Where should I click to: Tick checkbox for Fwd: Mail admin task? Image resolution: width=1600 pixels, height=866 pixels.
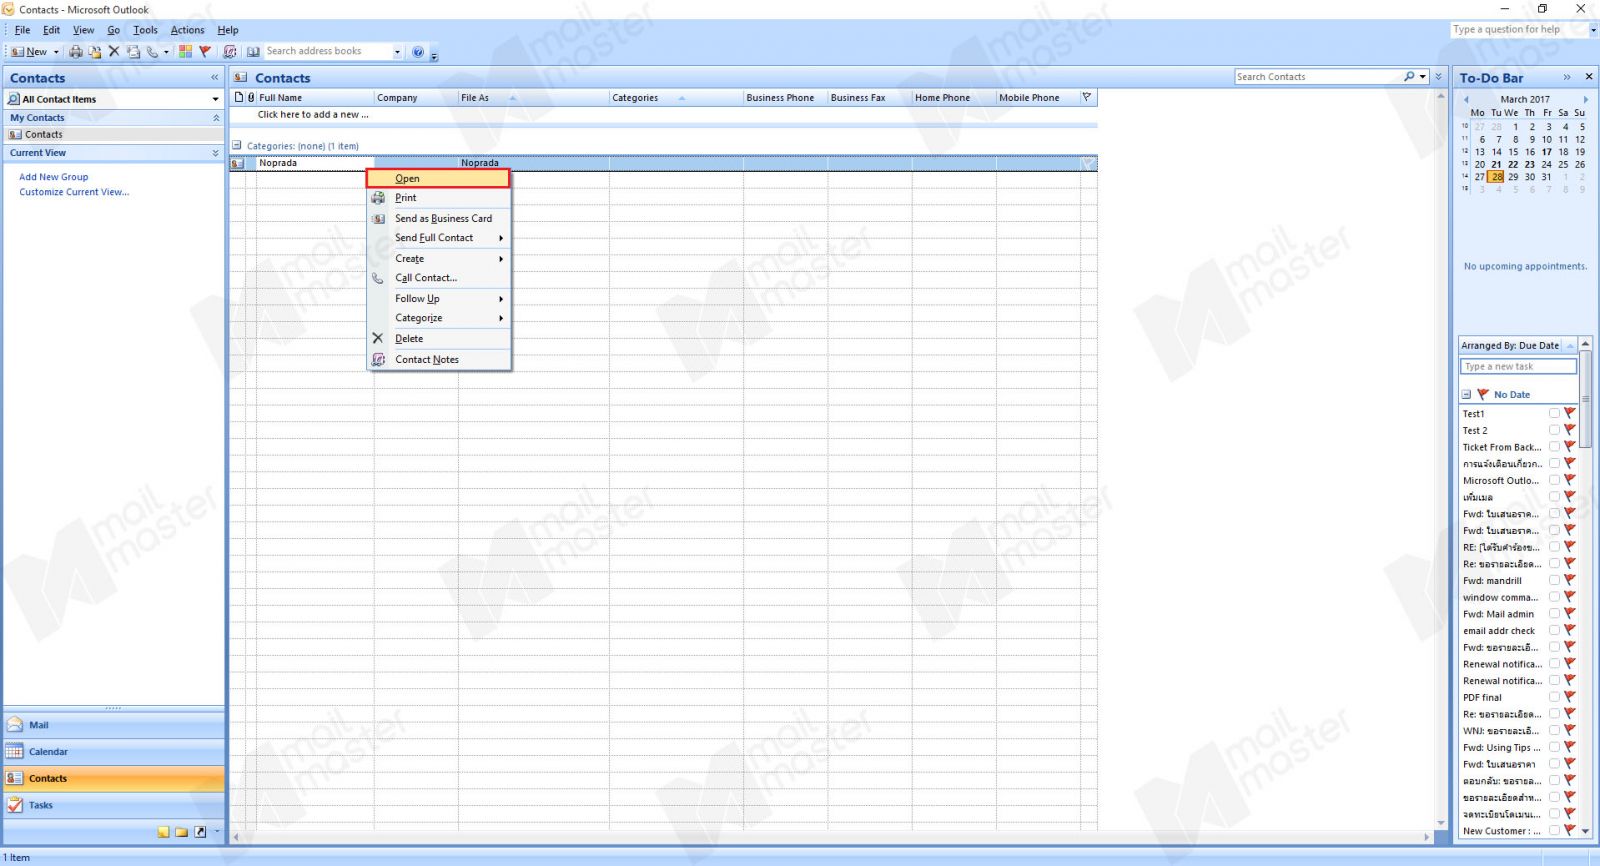coord(1554,614)
